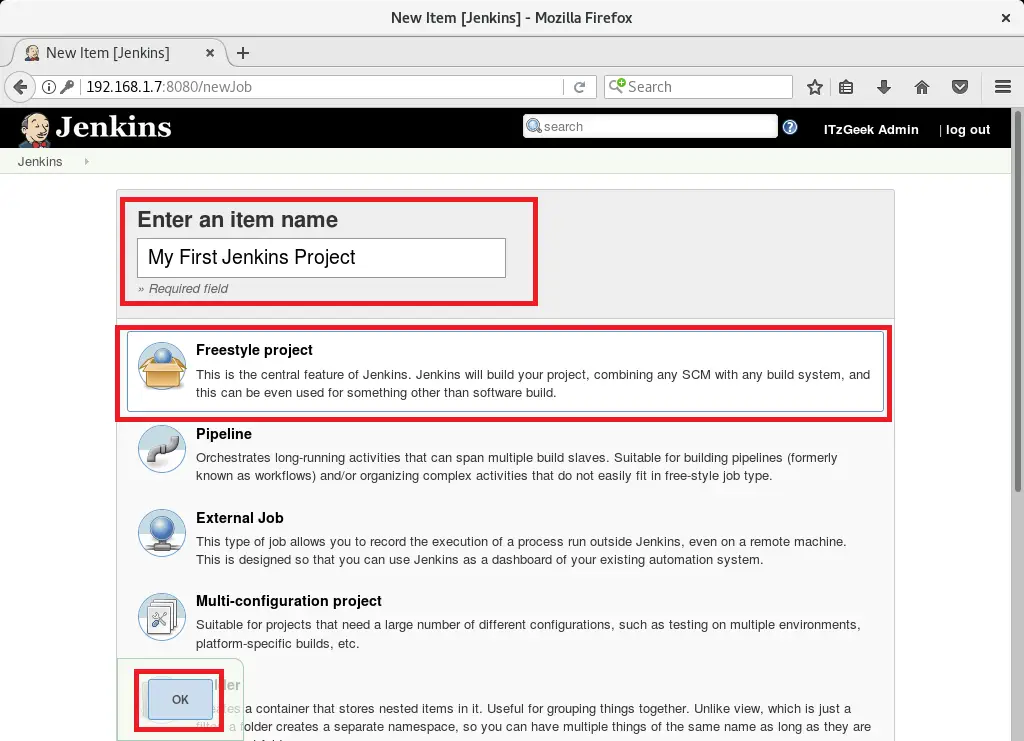
Task: Click the 'Required field' hint text
Action: pos(188,289)
